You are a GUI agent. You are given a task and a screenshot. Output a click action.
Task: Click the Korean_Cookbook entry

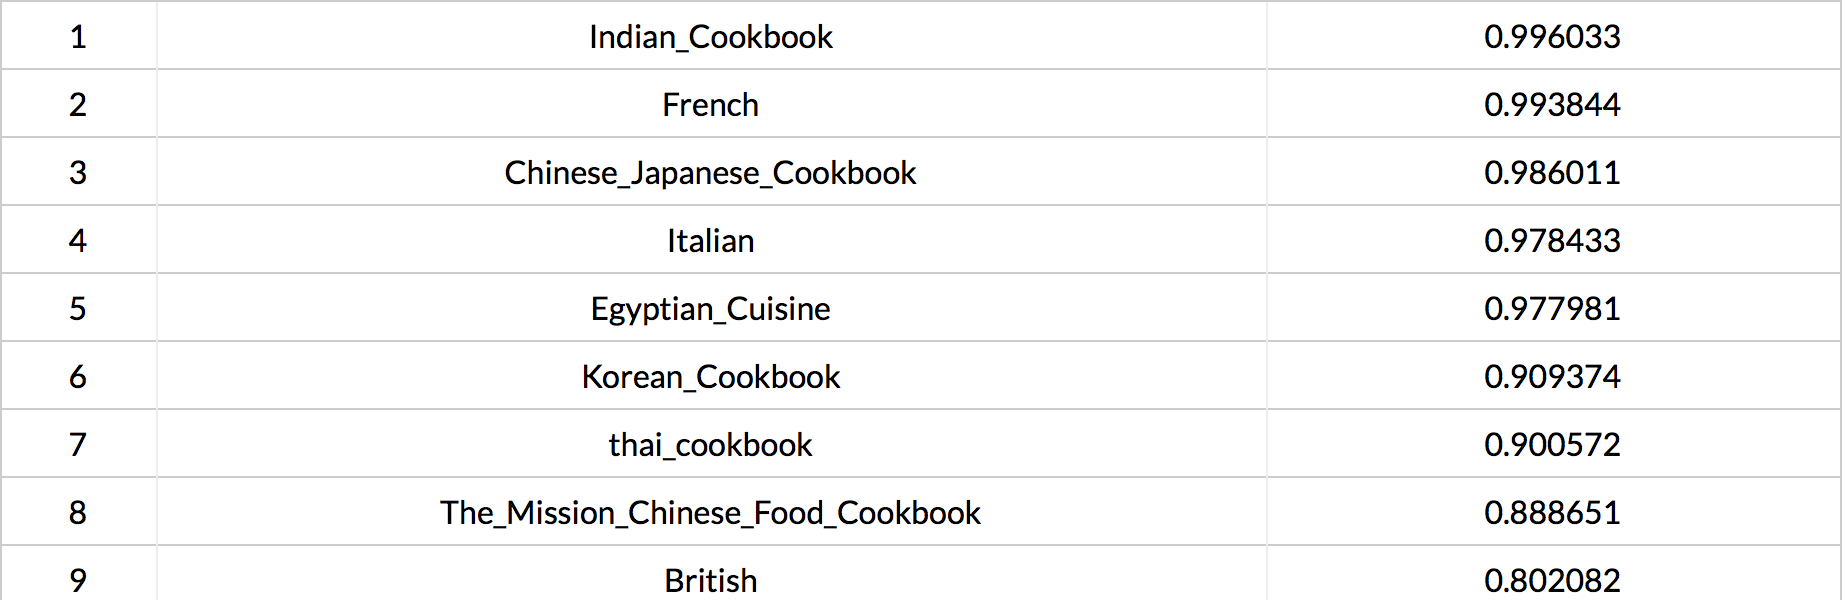(x=711, y=377)
